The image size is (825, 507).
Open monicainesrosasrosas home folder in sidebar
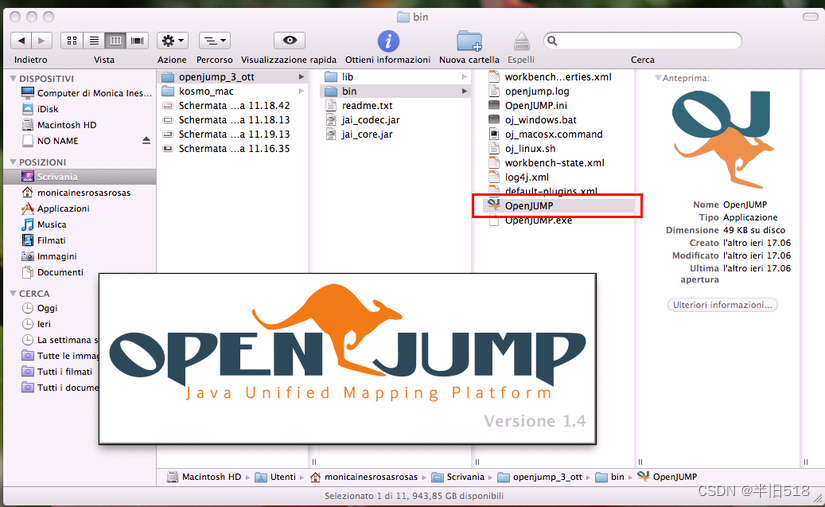click(76, 192)
